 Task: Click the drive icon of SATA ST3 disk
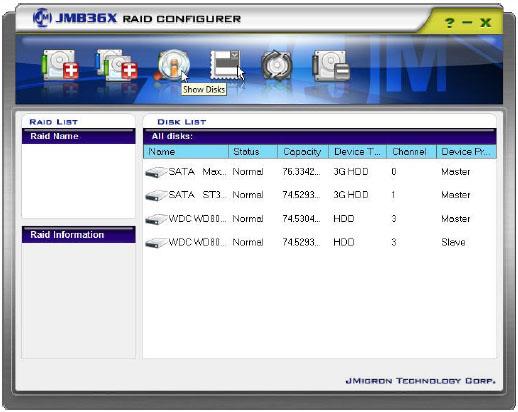coord(156,195)
